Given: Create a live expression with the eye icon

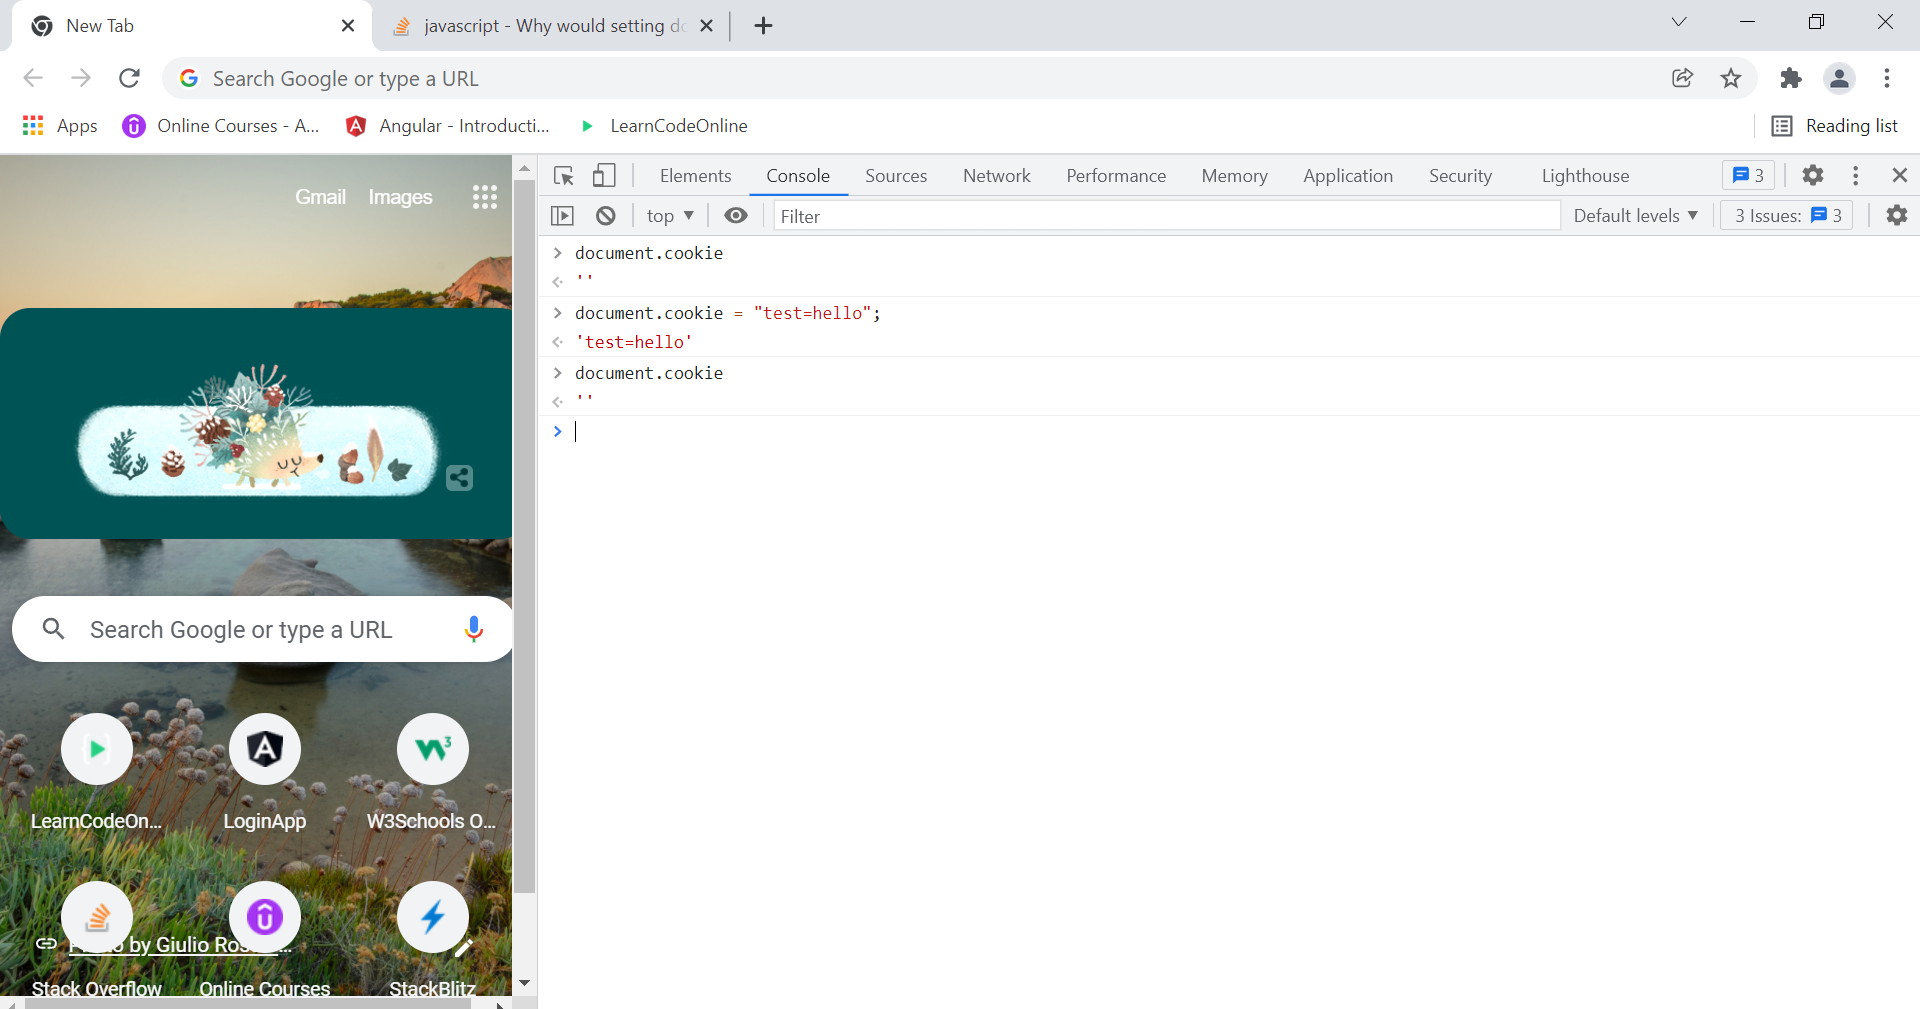Looking at the screenshot, I should pos(736,216).
